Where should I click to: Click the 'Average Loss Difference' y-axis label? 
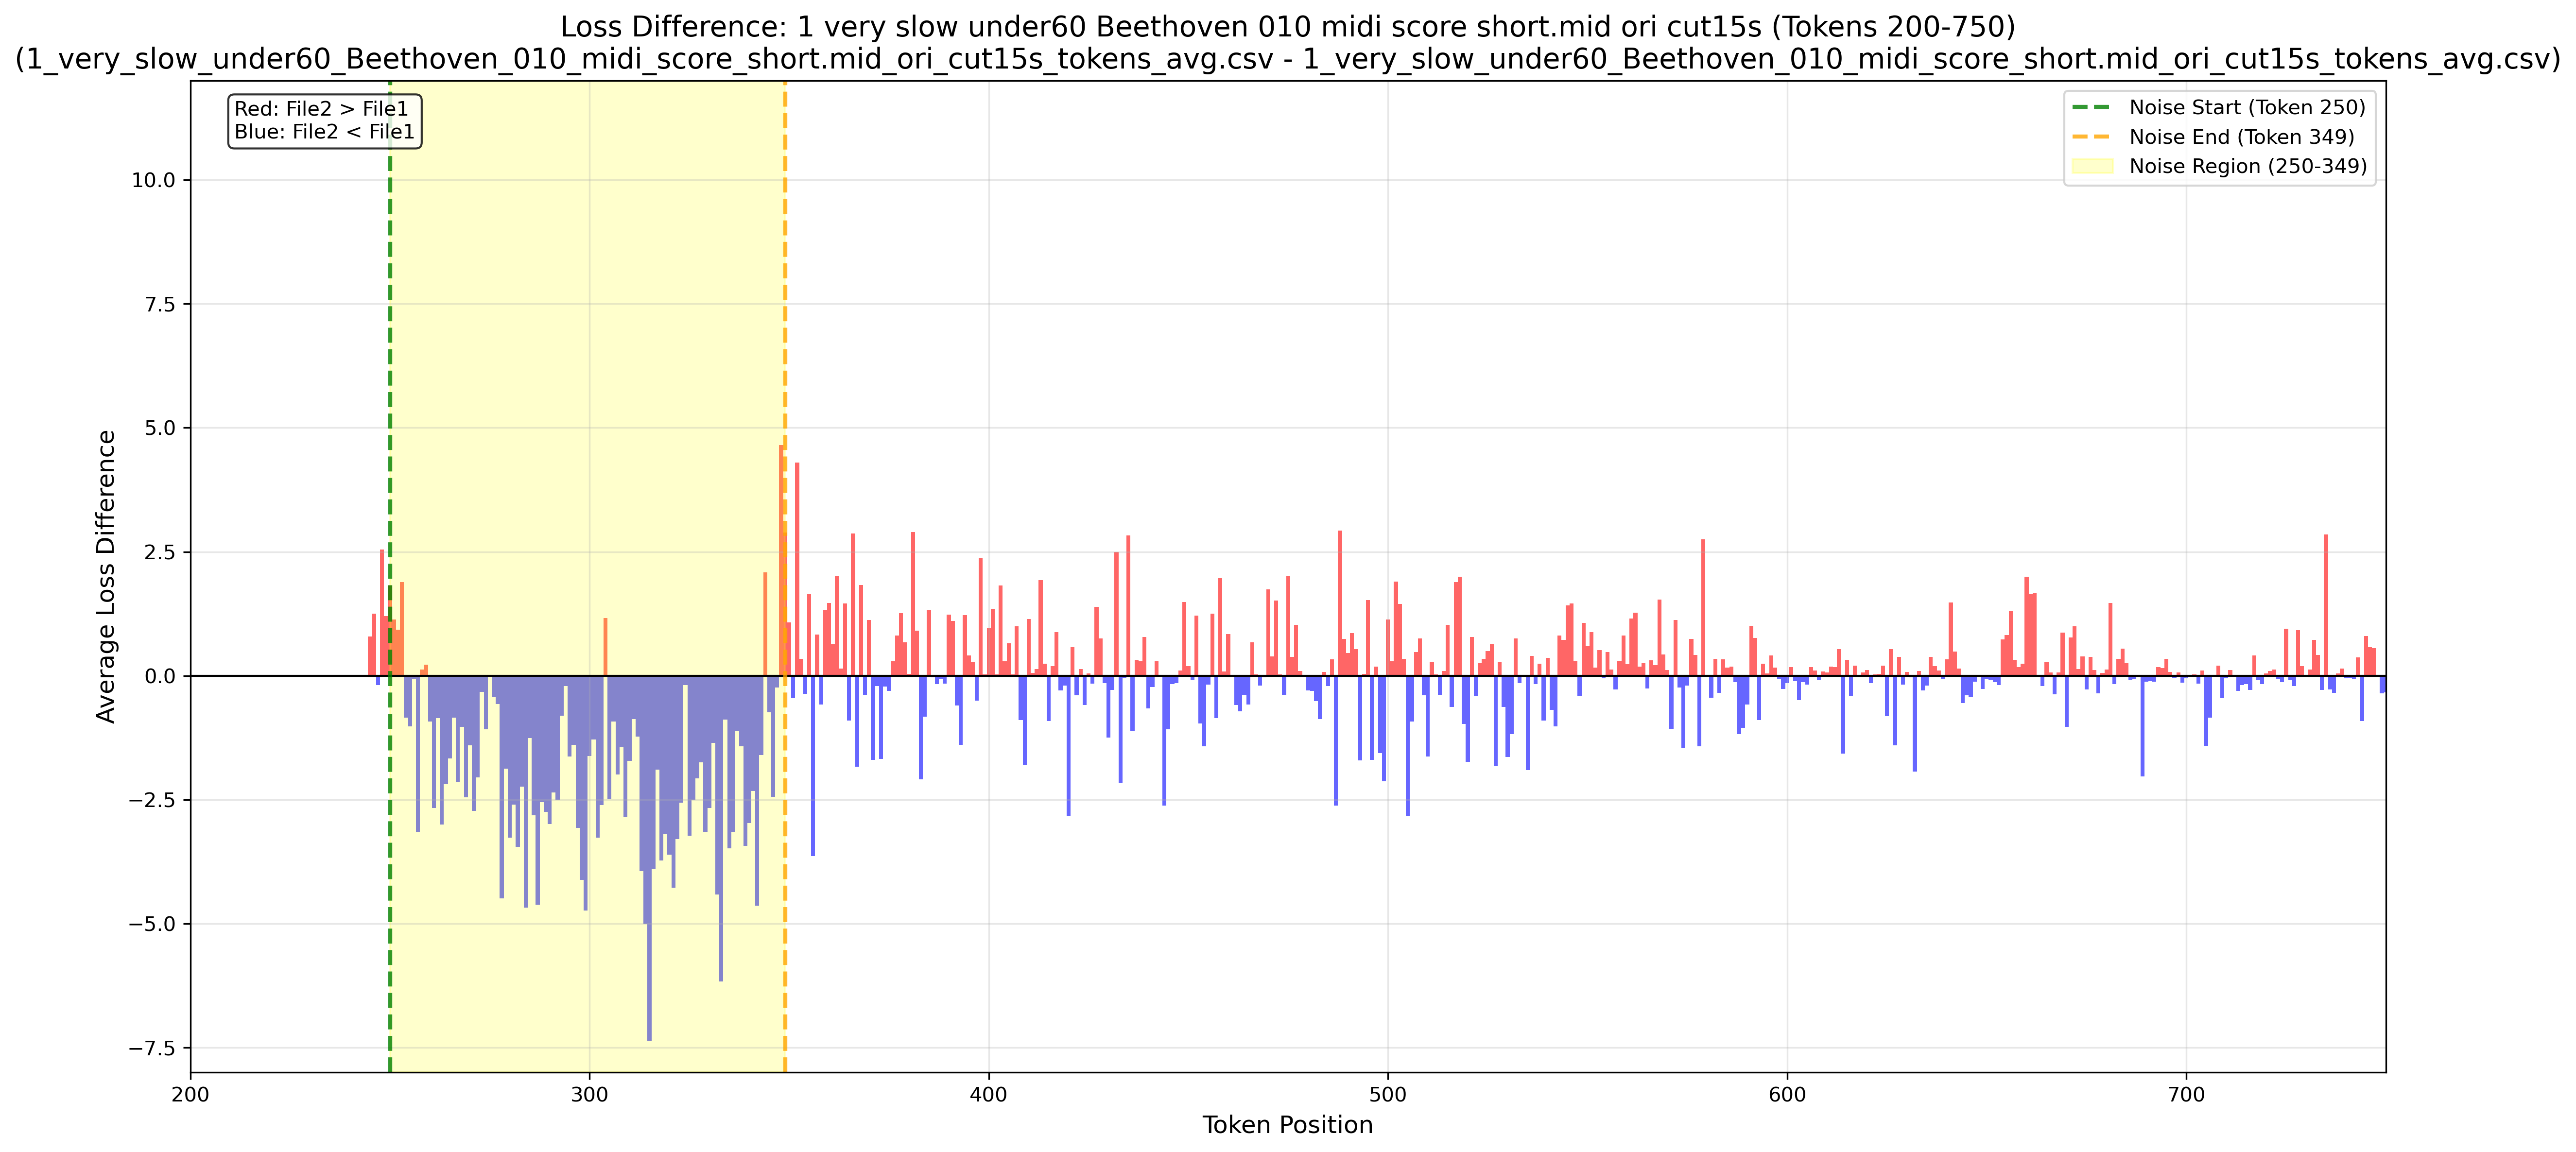[x=106, y=576]
